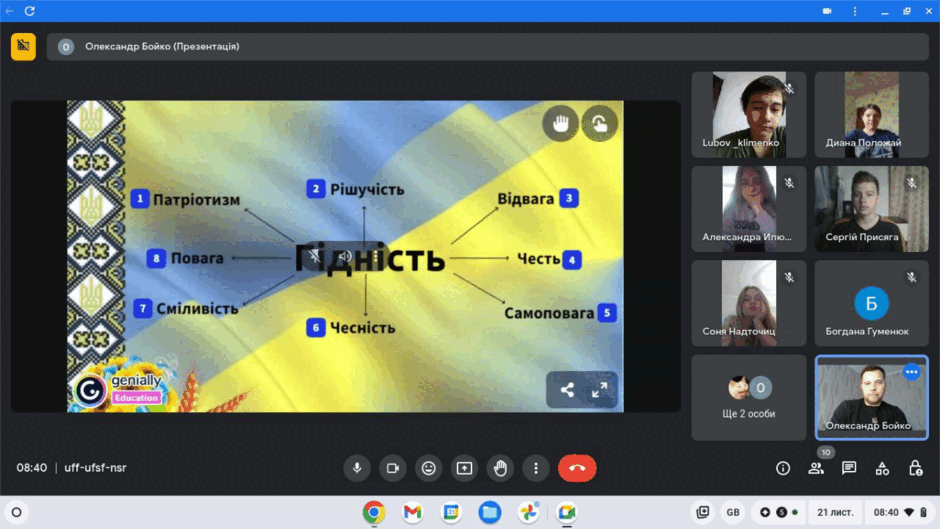
Task: Click the red leave call button
Action: click(x=577, y=468)
